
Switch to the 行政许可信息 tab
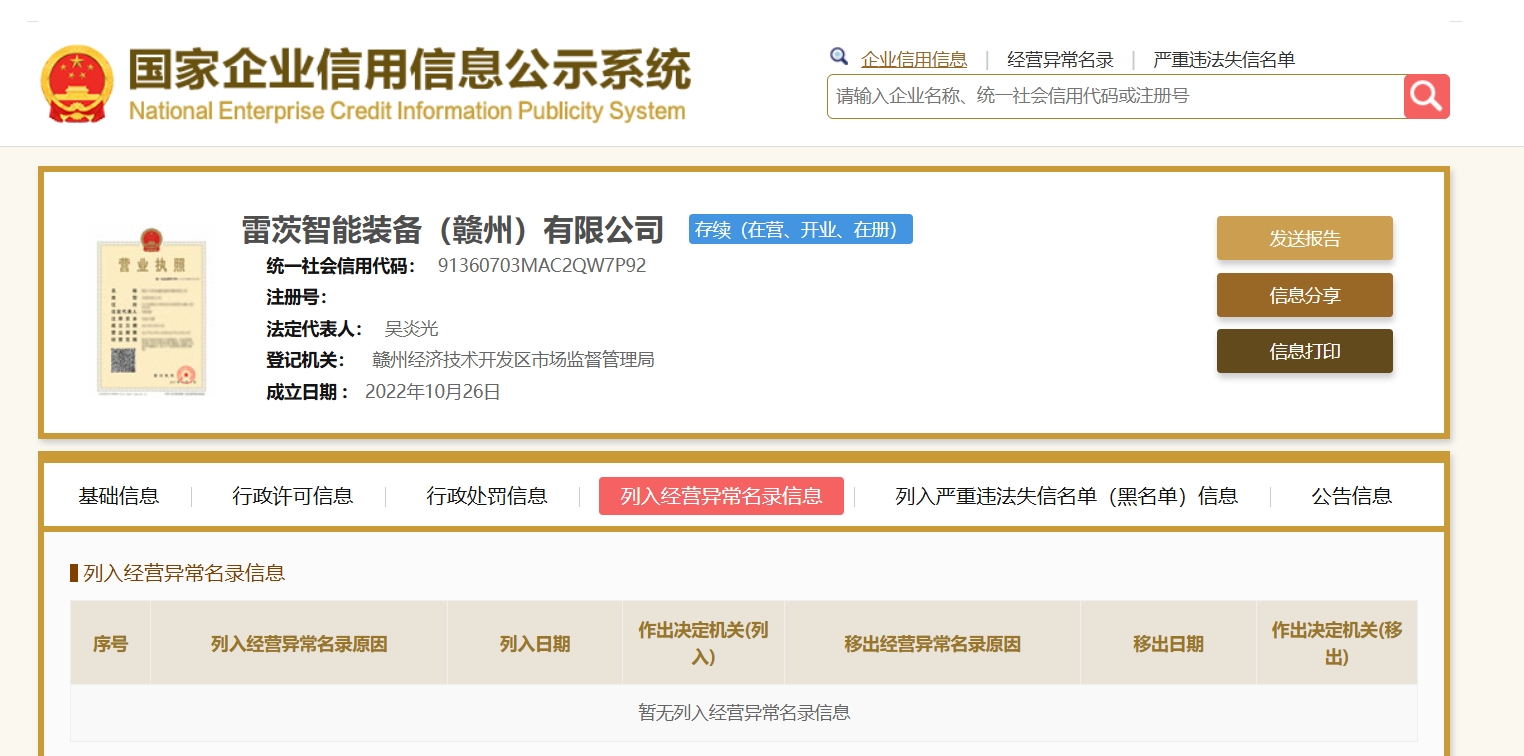293,496
